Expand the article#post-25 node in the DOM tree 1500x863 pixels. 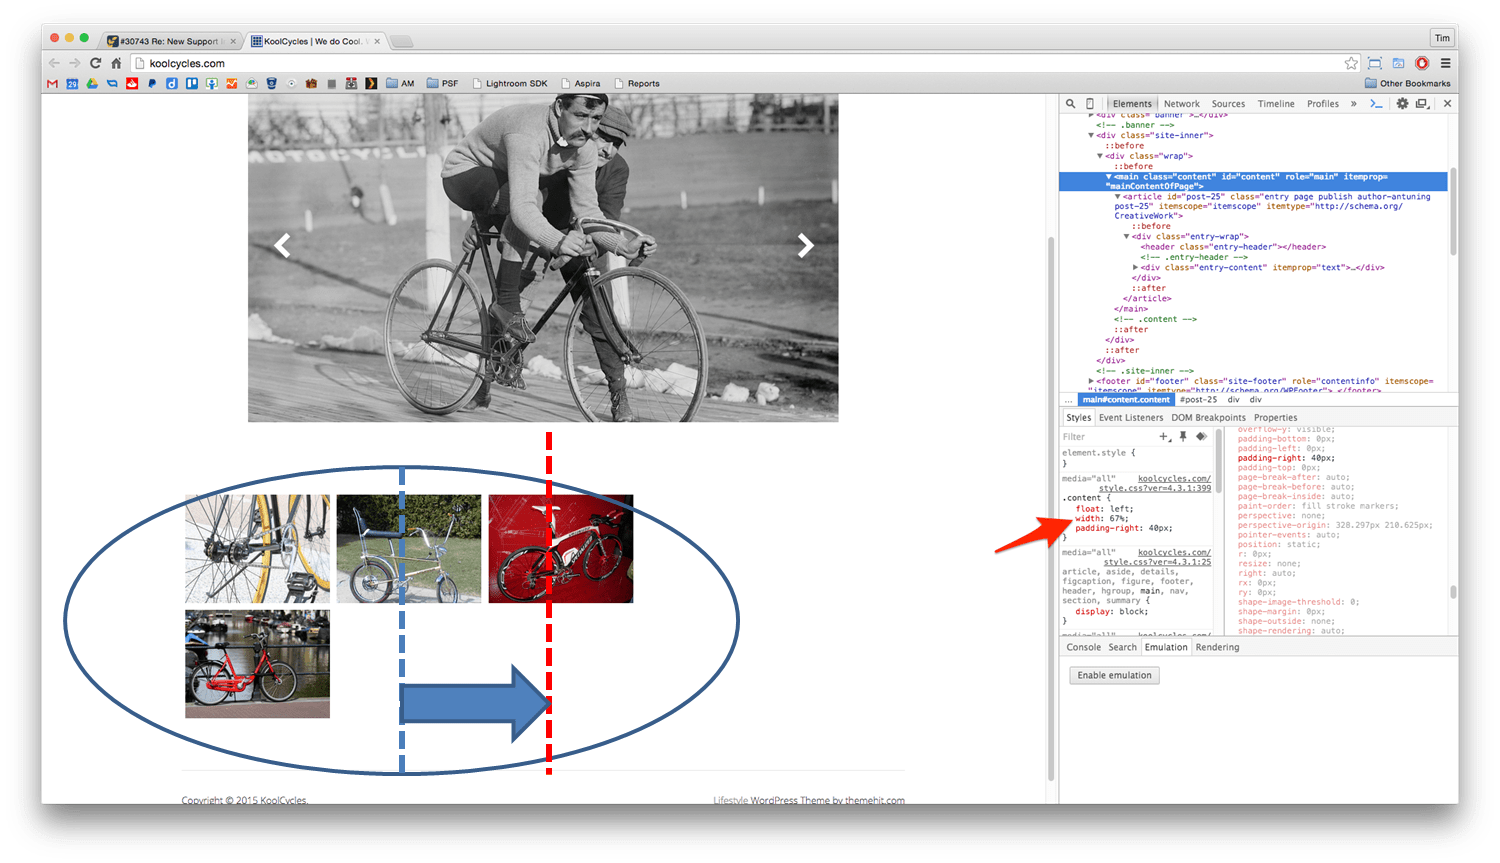pyautogui.click(x=1117, y=196)
